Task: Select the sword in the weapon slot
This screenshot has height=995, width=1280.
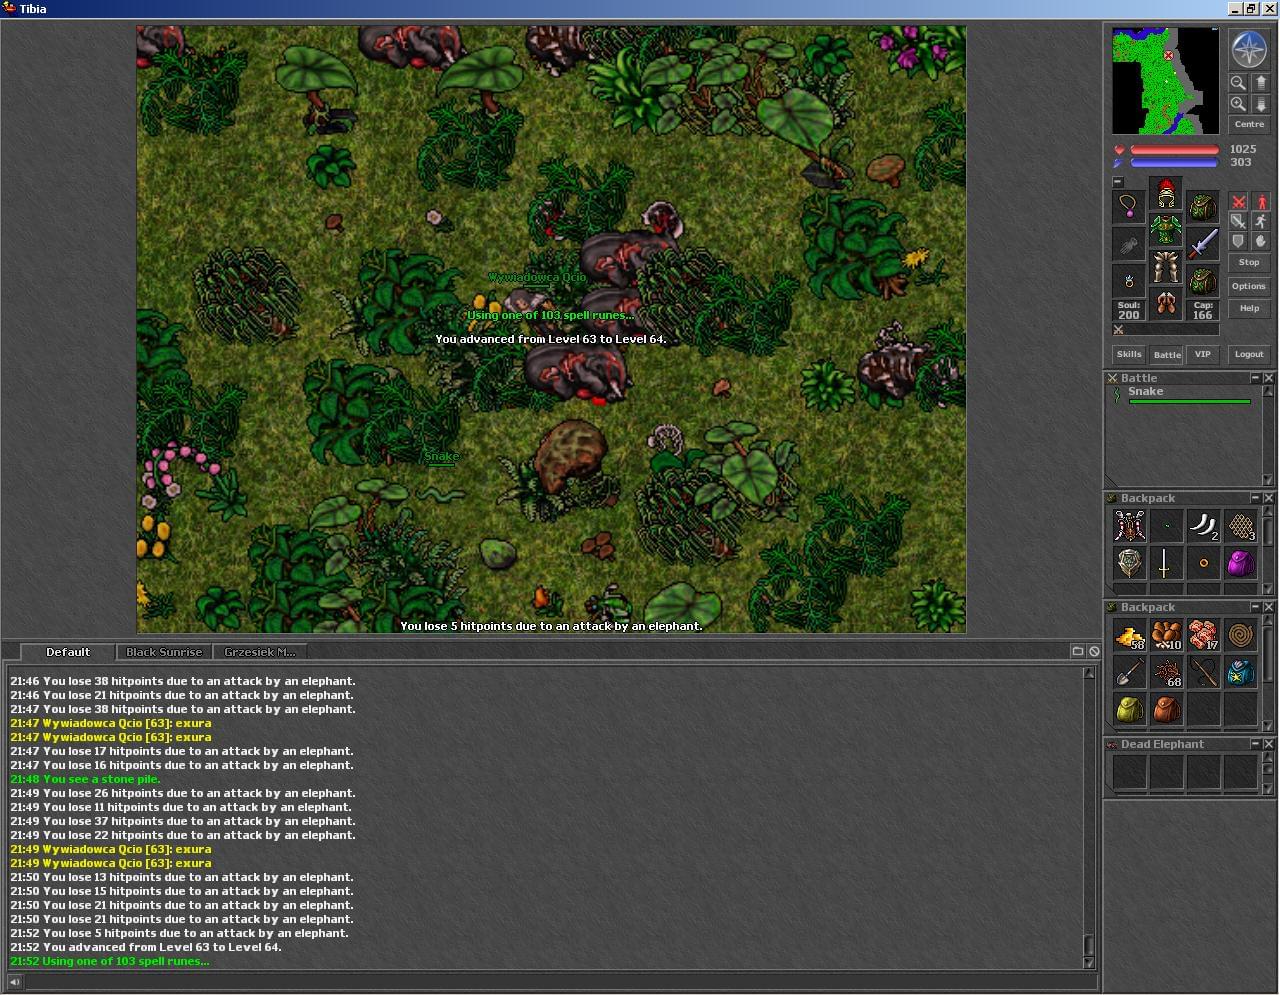Action: click(1202, 244)
